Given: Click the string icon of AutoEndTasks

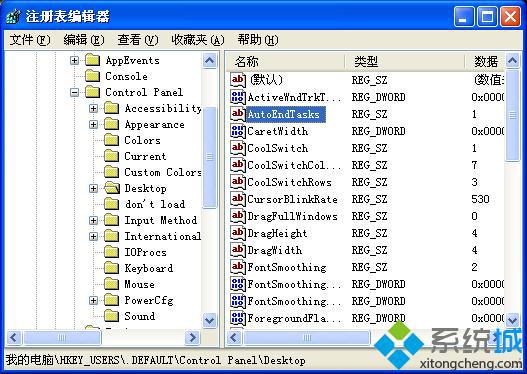Looking at the screenshot, I should [x=238, y=114].
